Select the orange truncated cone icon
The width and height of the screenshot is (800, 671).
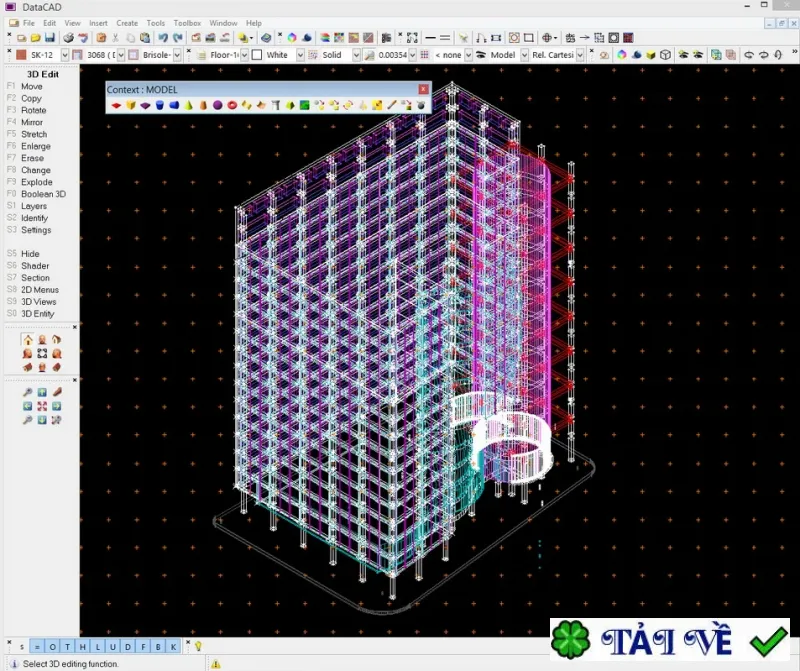click(203, 106)
